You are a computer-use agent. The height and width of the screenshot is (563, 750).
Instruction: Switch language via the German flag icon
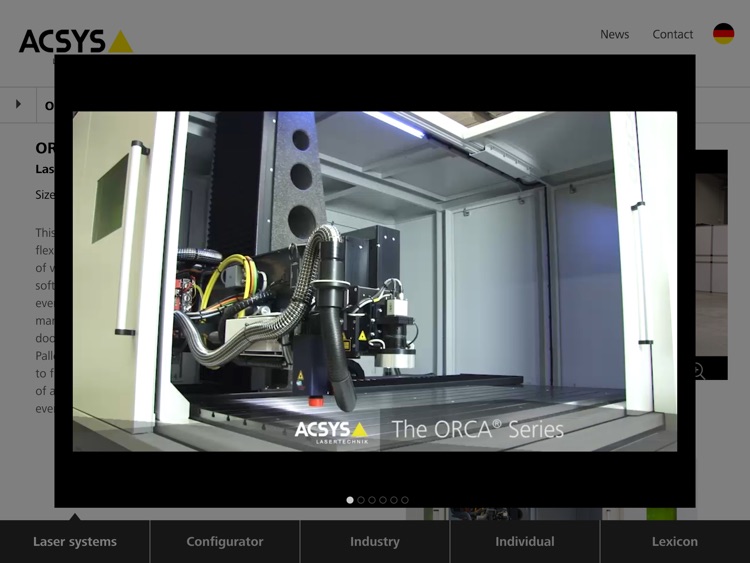point(723,34)
